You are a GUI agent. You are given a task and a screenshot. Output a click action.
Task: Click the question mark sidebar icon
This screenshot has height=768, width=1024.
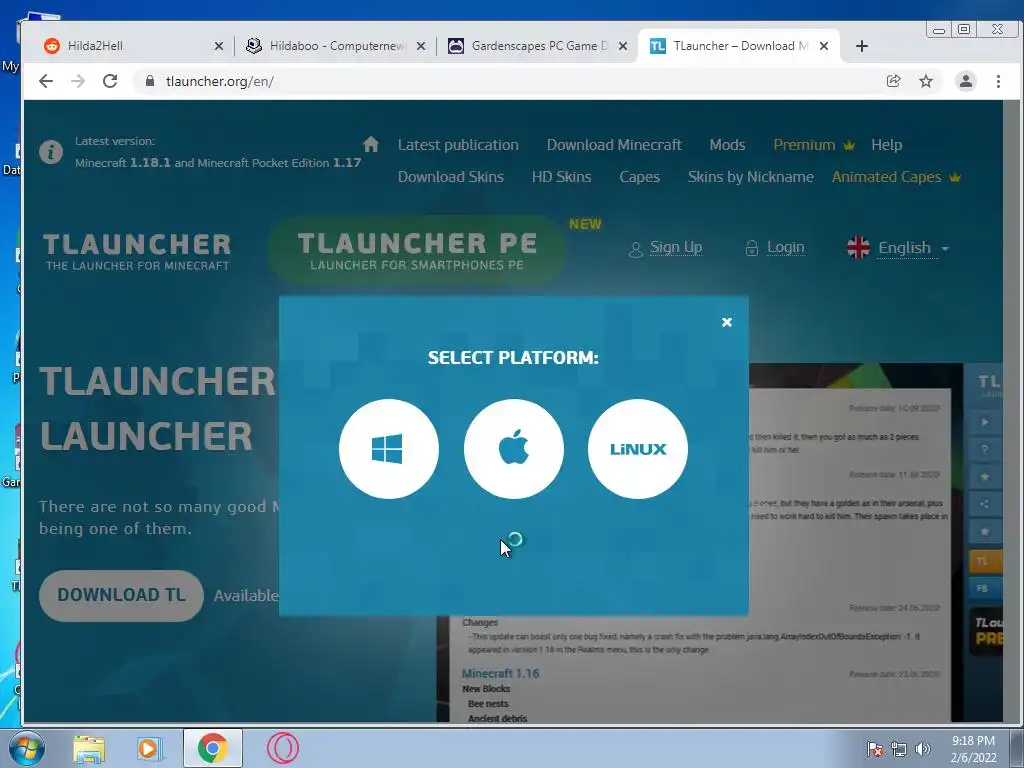pos(985,449)
